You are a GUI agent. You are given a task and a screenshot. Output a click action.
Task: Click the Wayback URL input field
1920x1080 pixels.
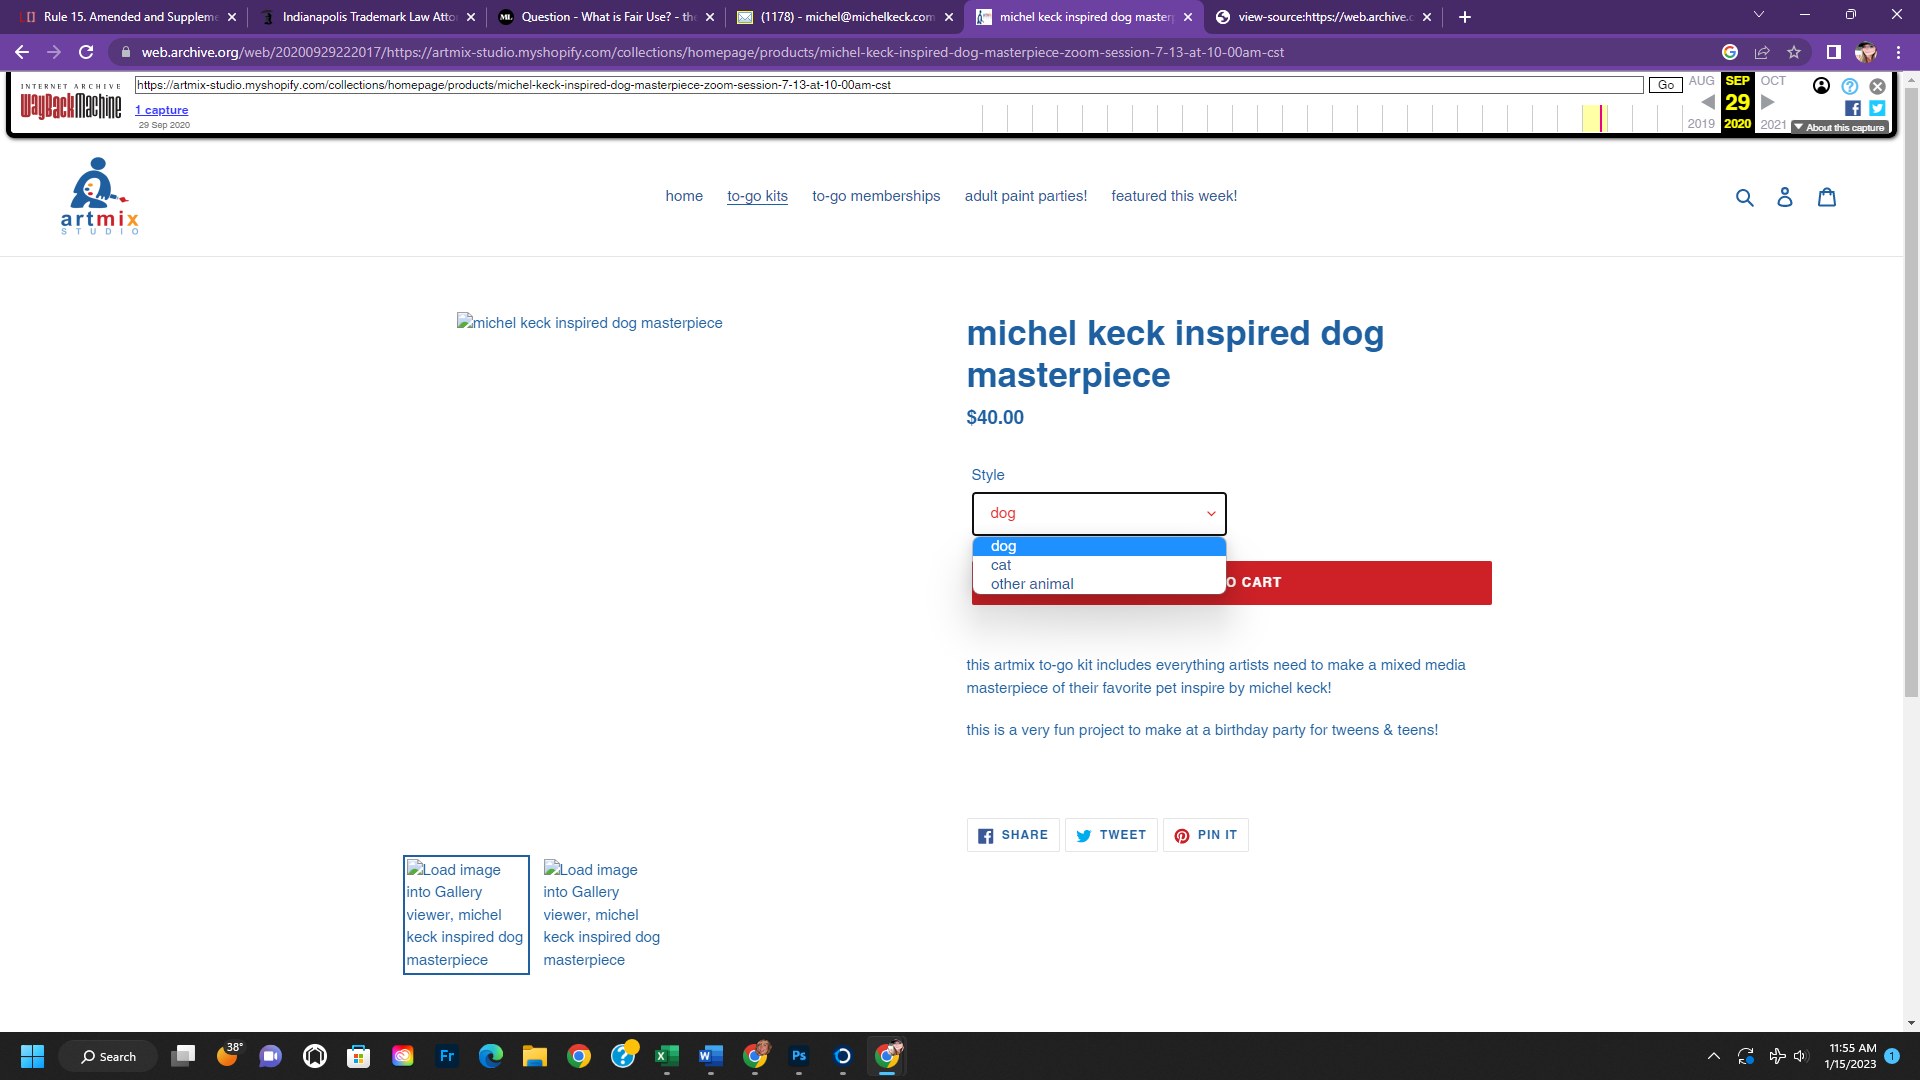(889, 85)
